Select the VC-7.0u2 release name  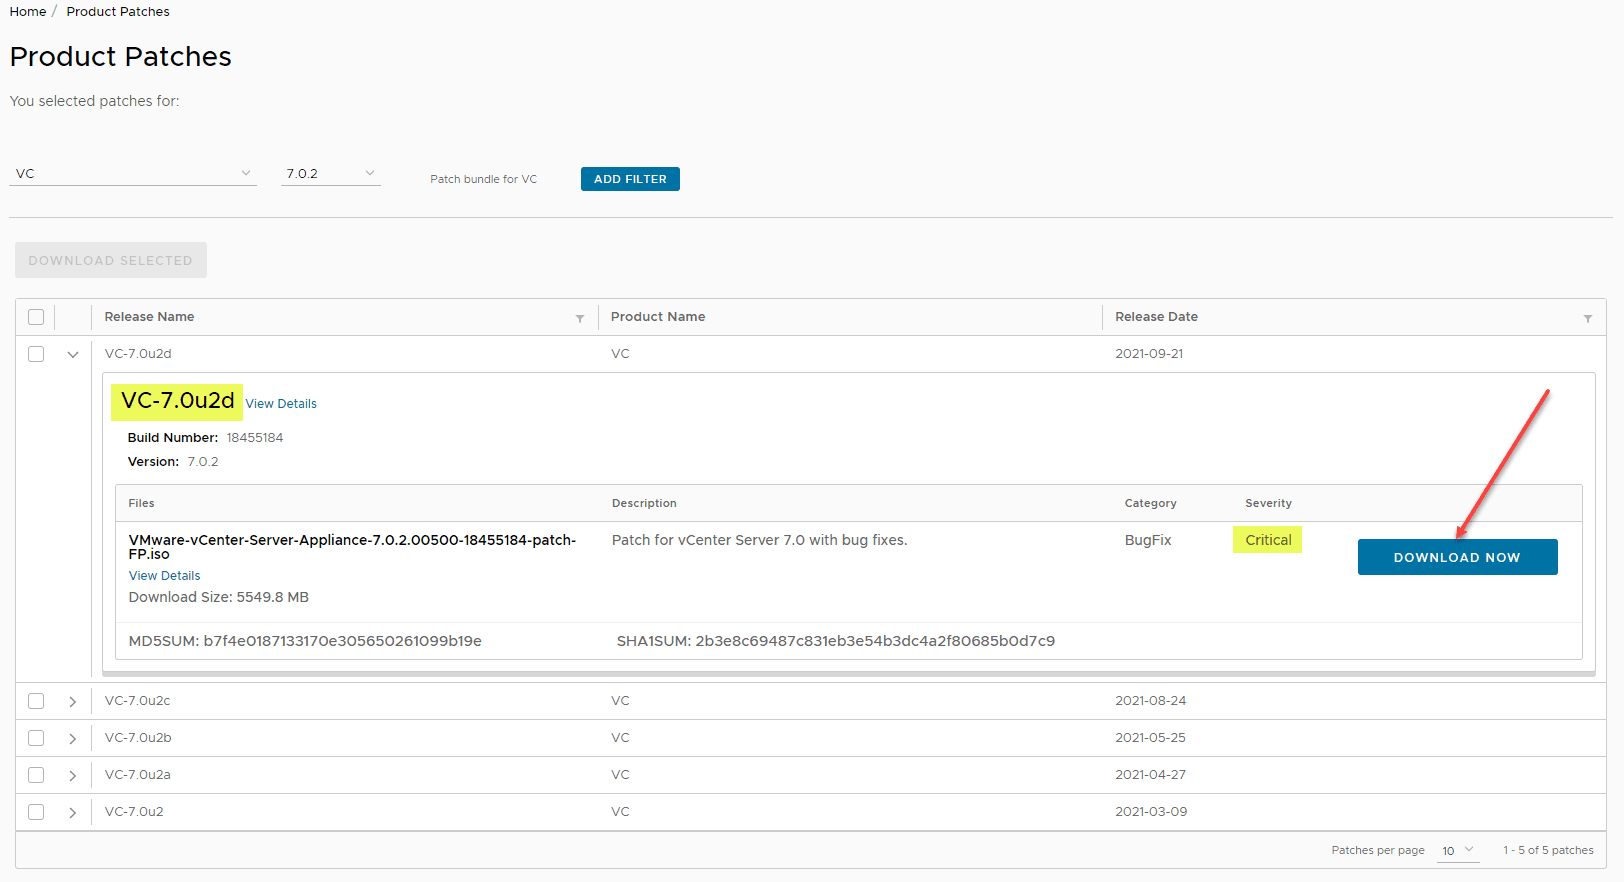tap(134, 812)
